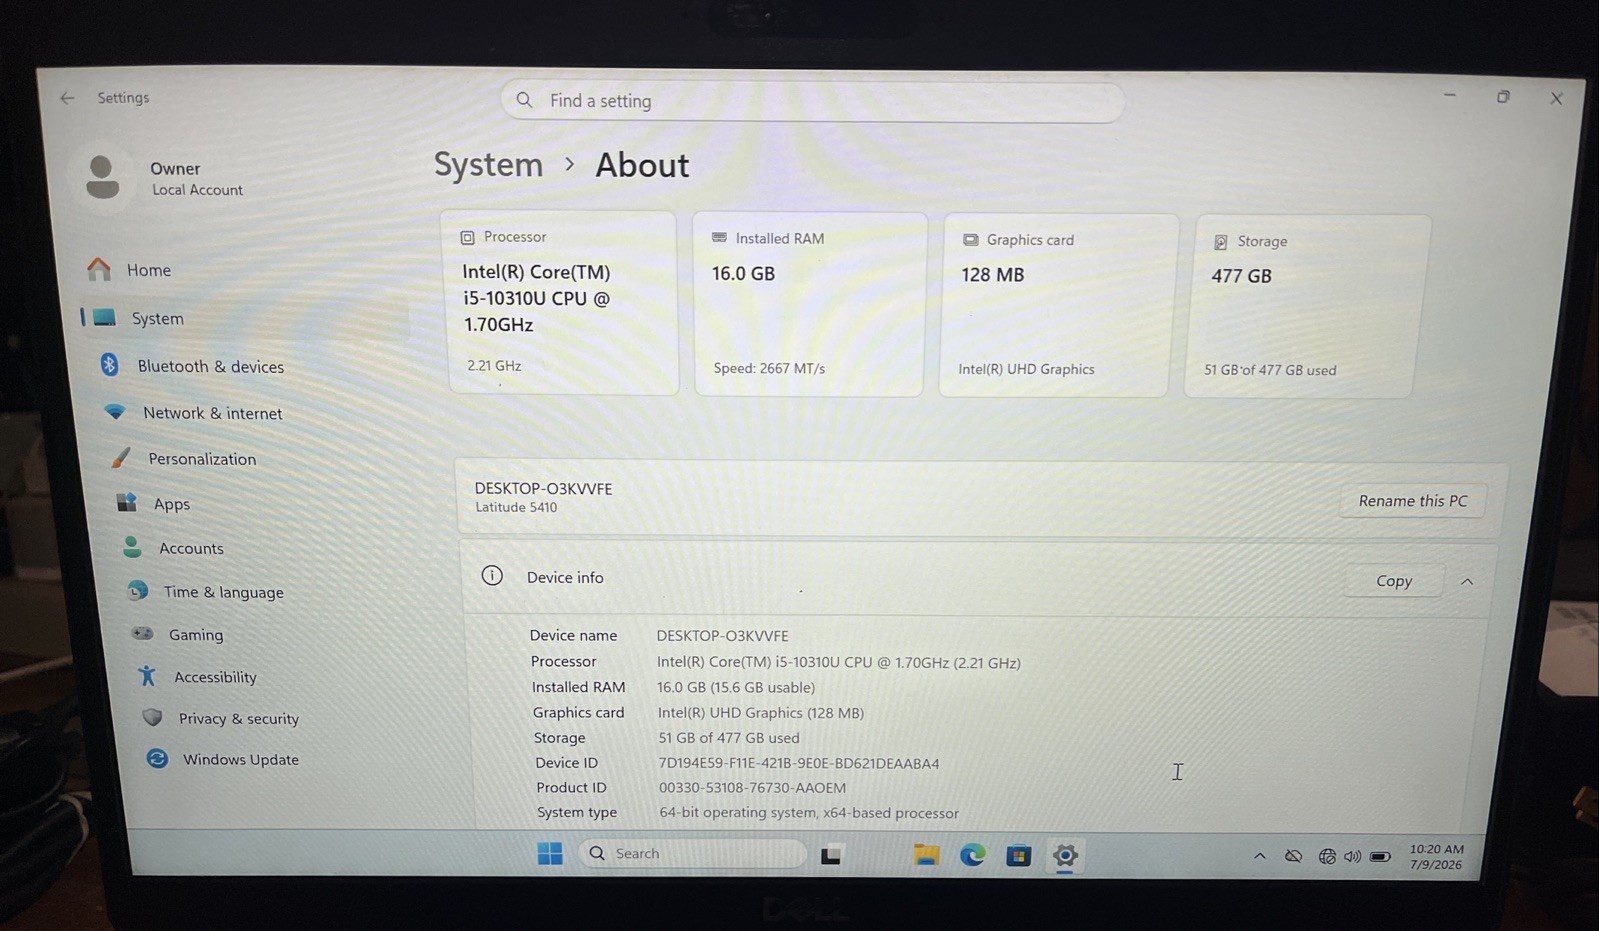Minimize the Settings window
The height and width of the screenshot is (931, 1599).
tap(1450, 96)
